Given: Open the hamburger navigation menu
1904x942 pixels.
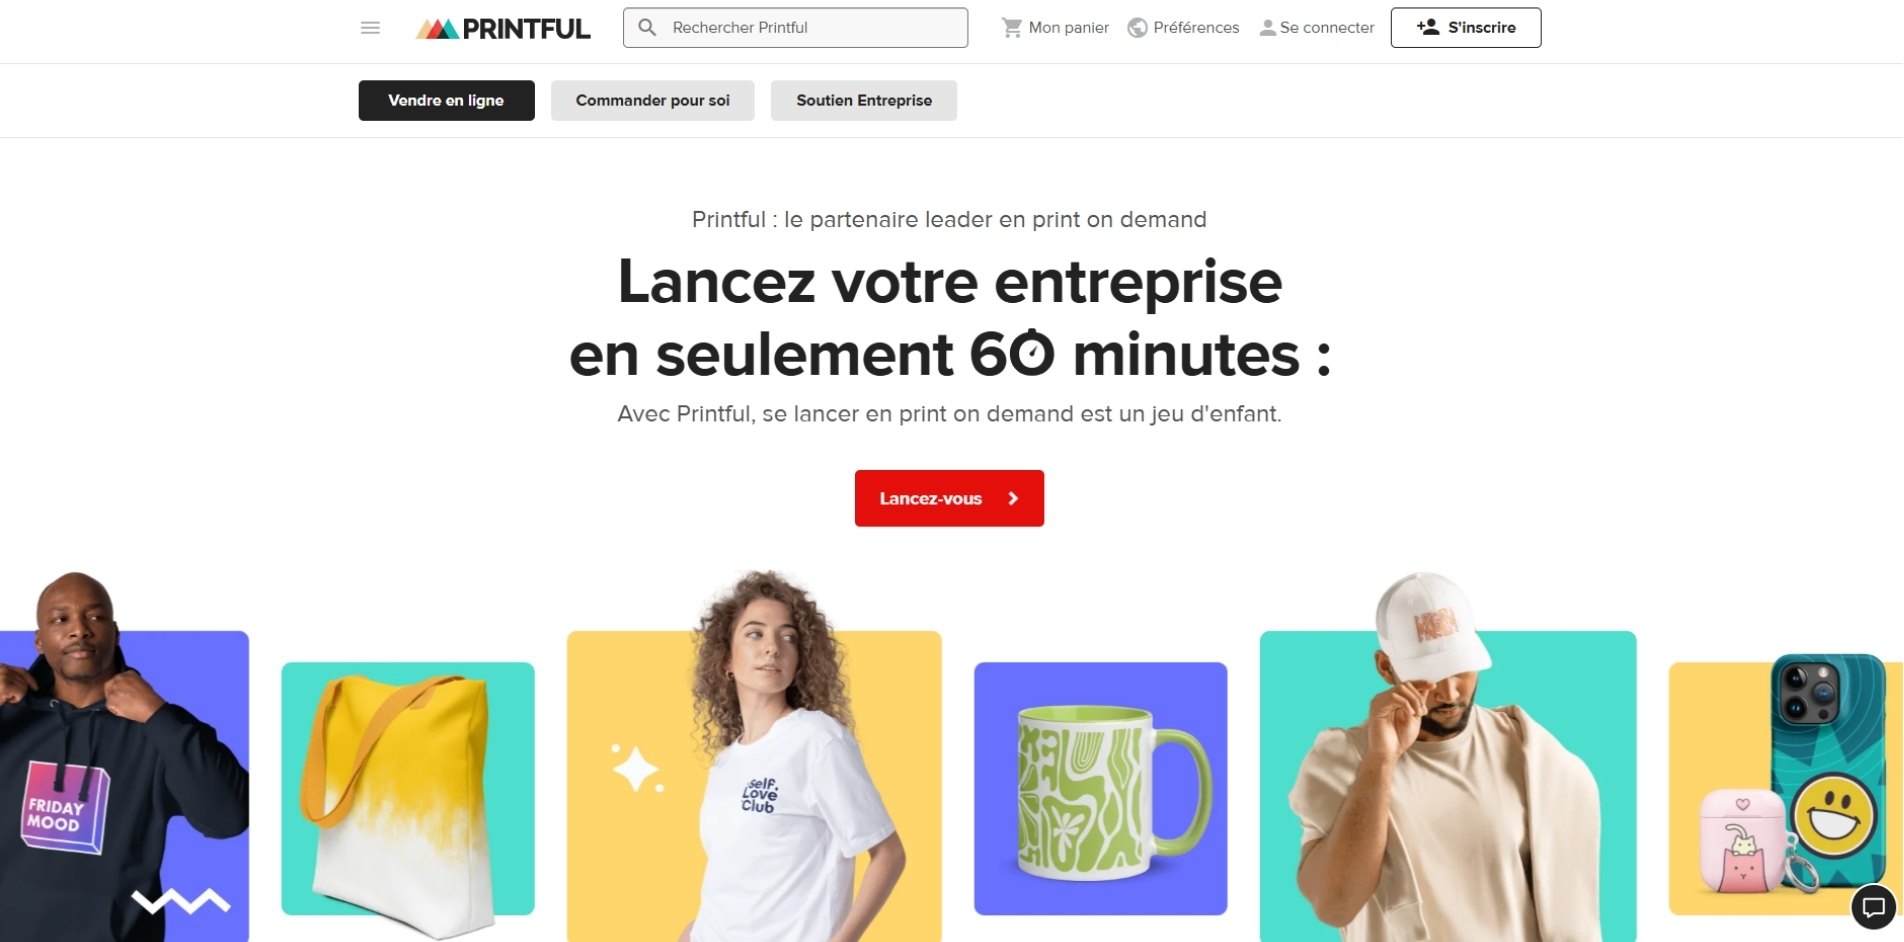Looking at the screenshot, I should pos(370,28).
